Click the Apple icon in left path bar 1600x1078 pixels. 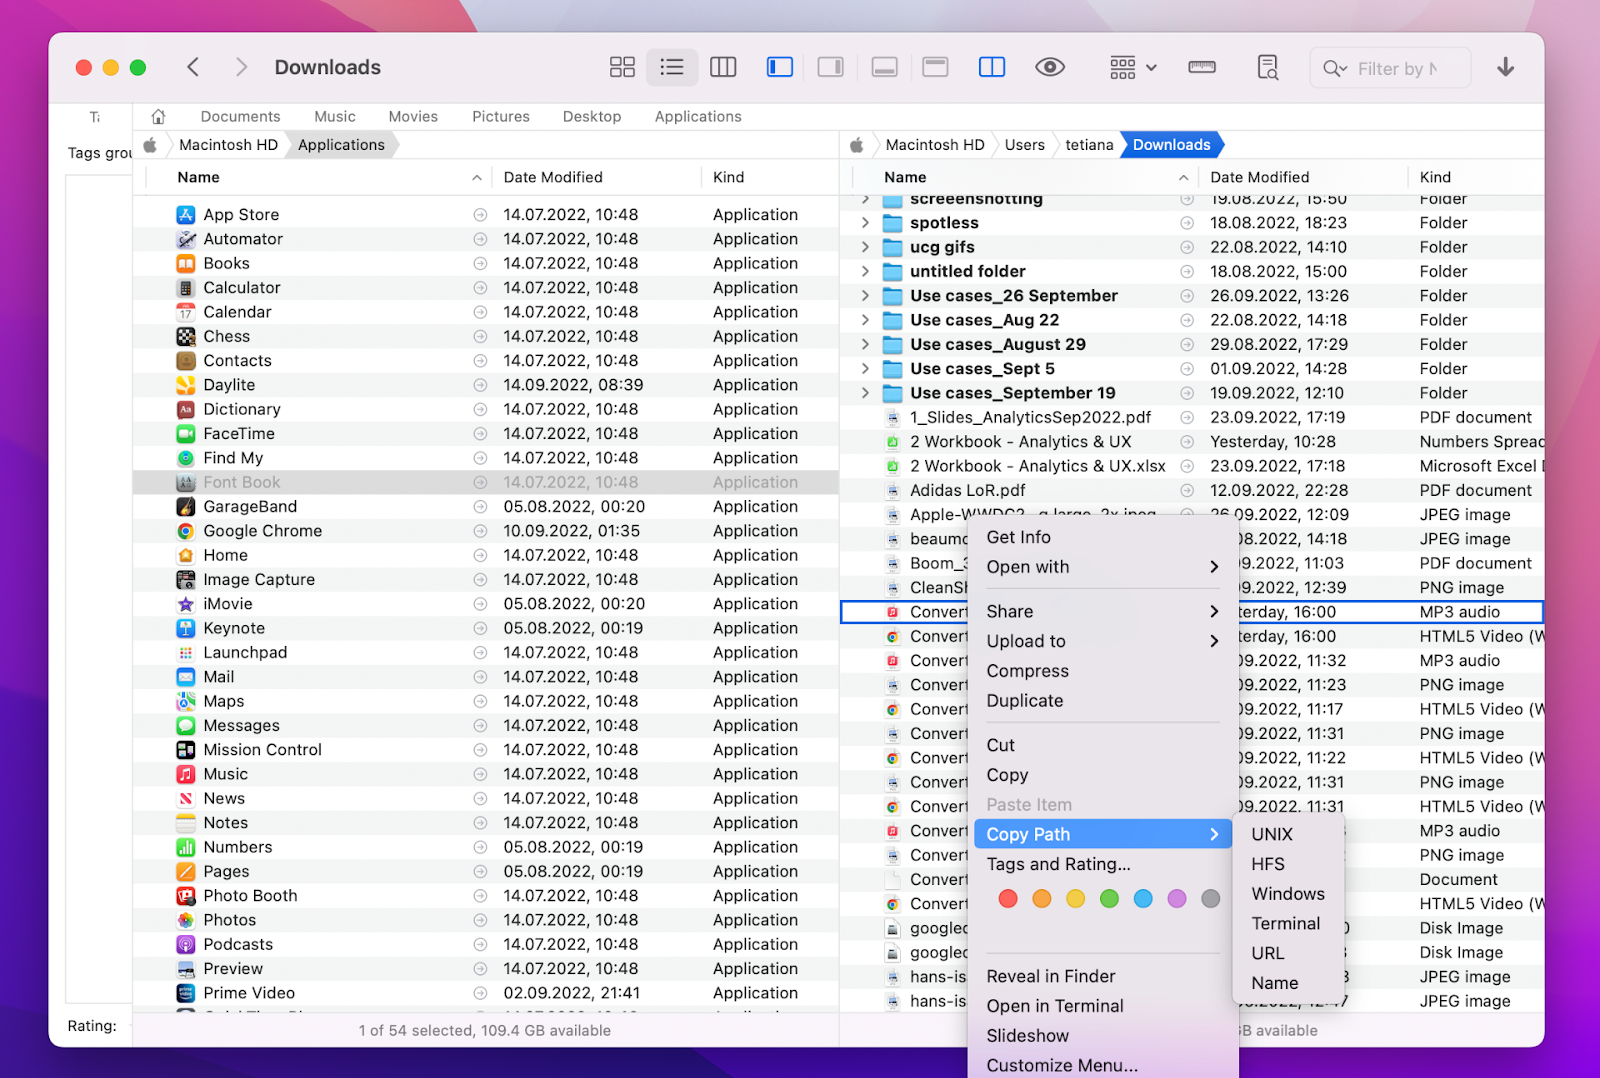coord(150,145)
